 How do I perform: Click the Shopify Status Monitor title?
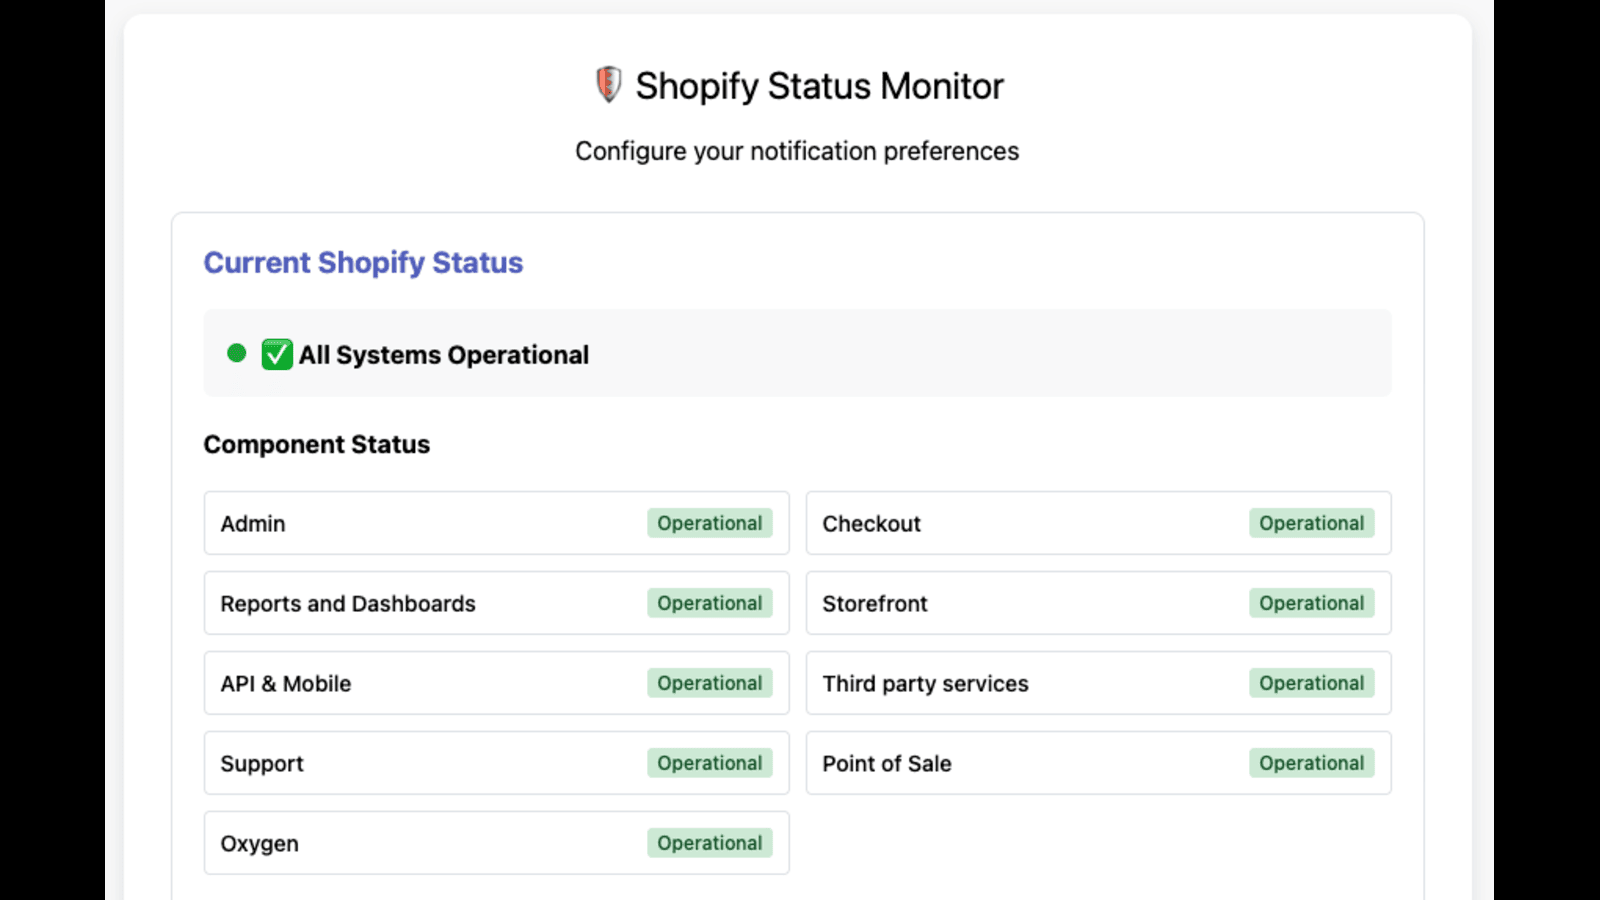coord(819,86)
